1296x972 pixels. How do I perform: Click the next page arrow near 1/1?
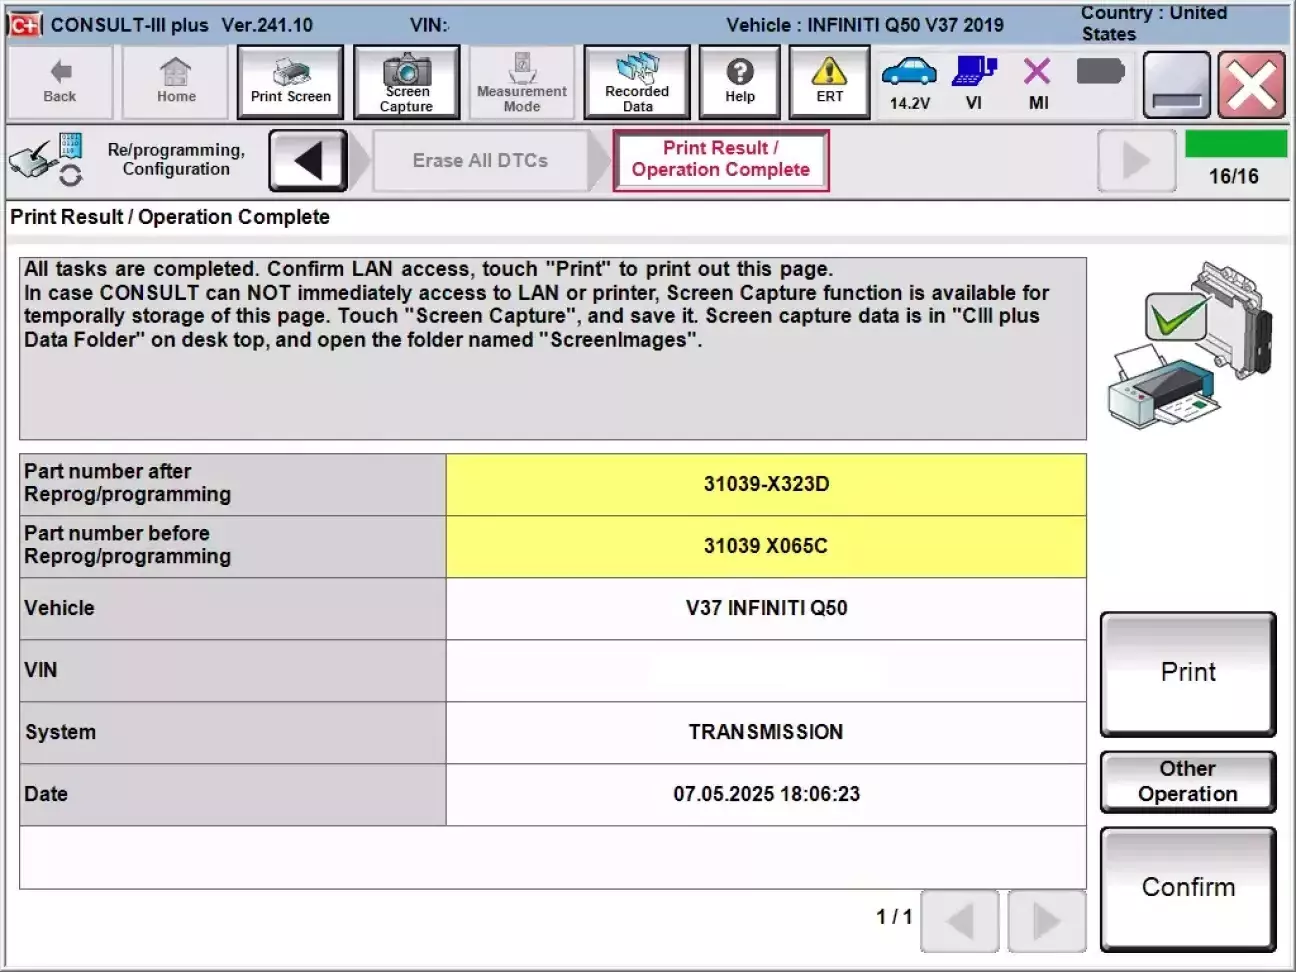click(x=1047, y=920)
